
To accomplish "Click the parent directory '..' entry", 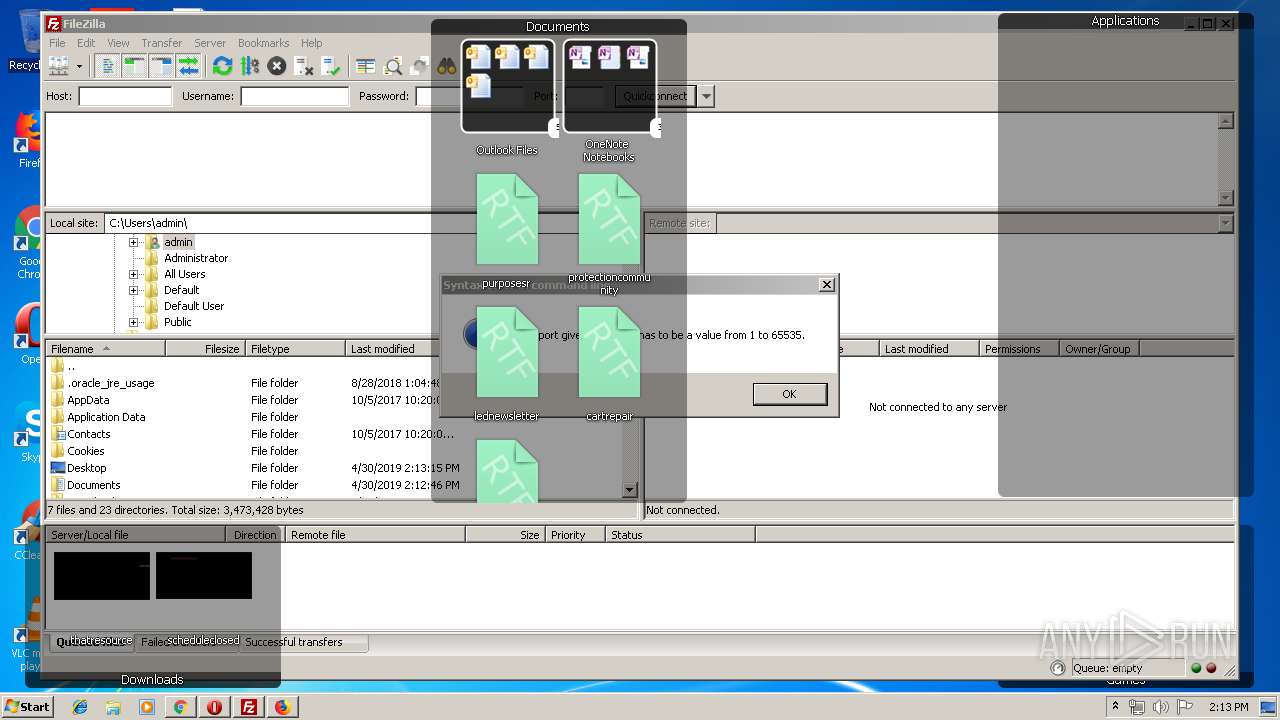I will coord(70,366).
